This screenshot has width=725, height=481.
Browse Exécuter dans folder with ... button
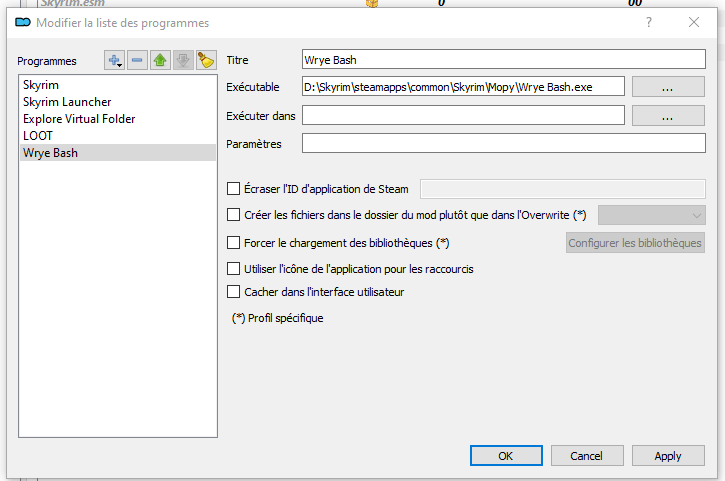point(668,116)
